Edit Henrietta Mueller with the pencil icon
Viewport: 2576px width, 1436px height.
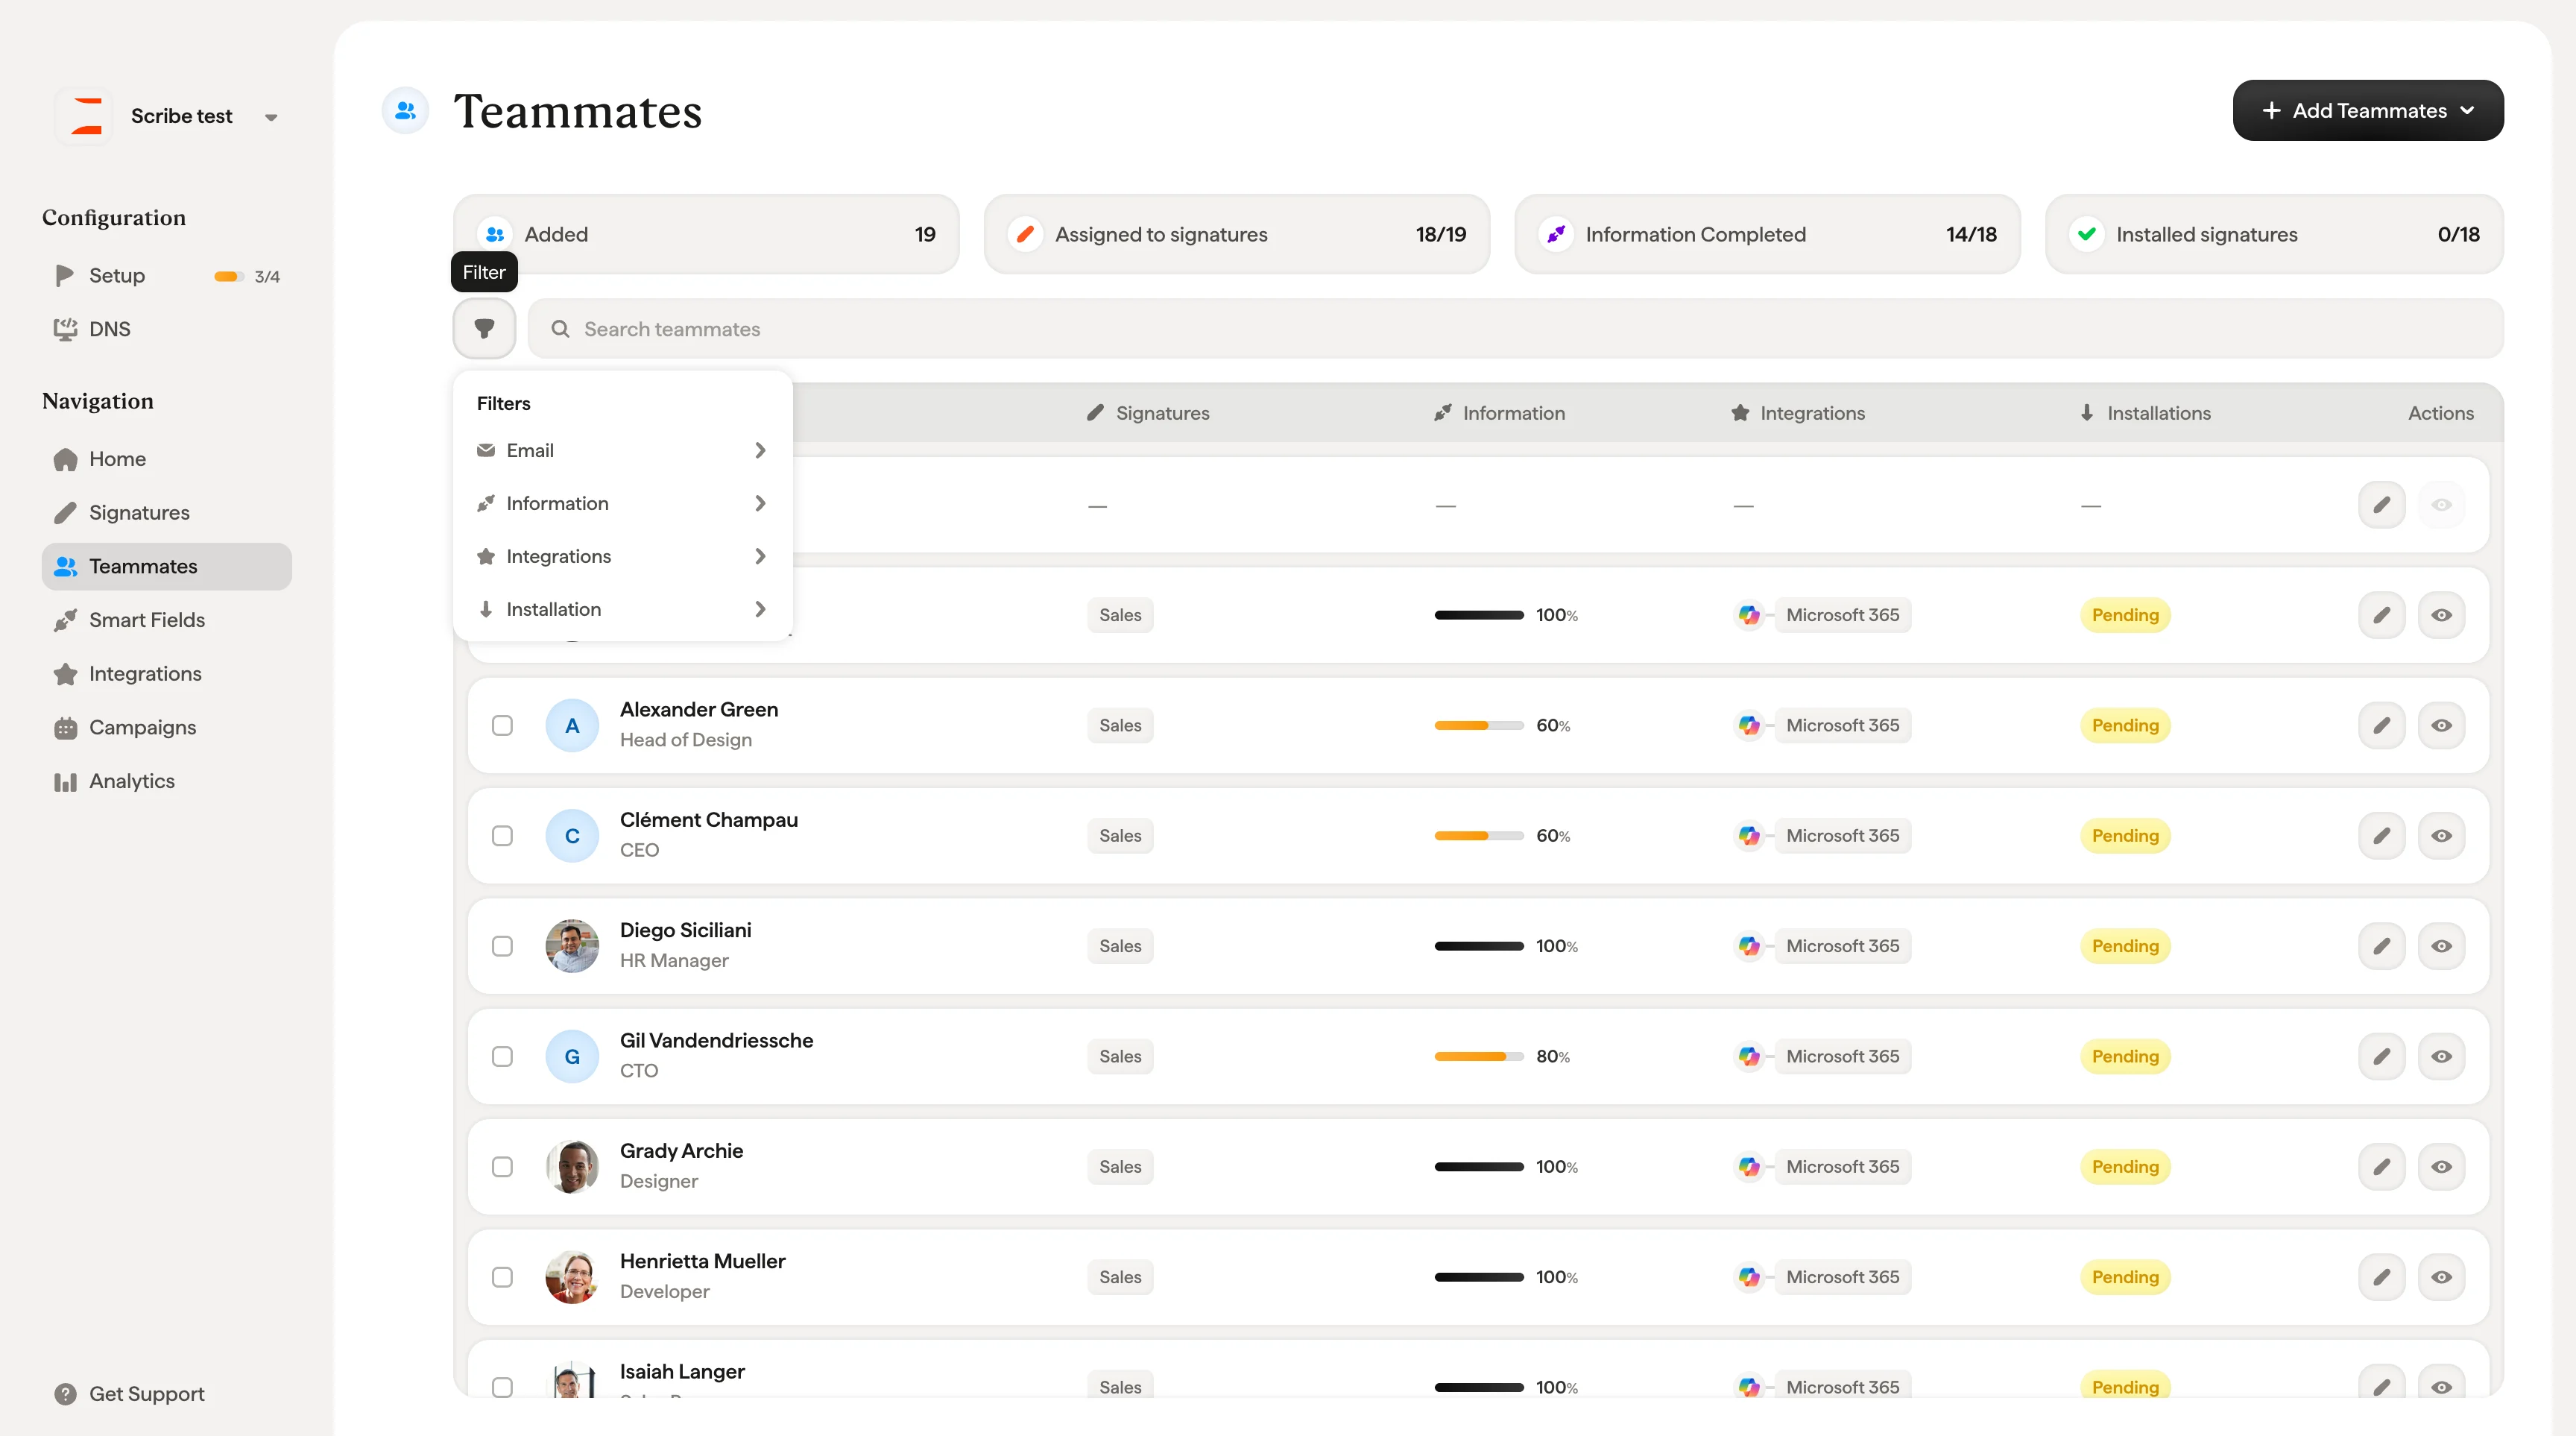[x=2381, y=1277]
